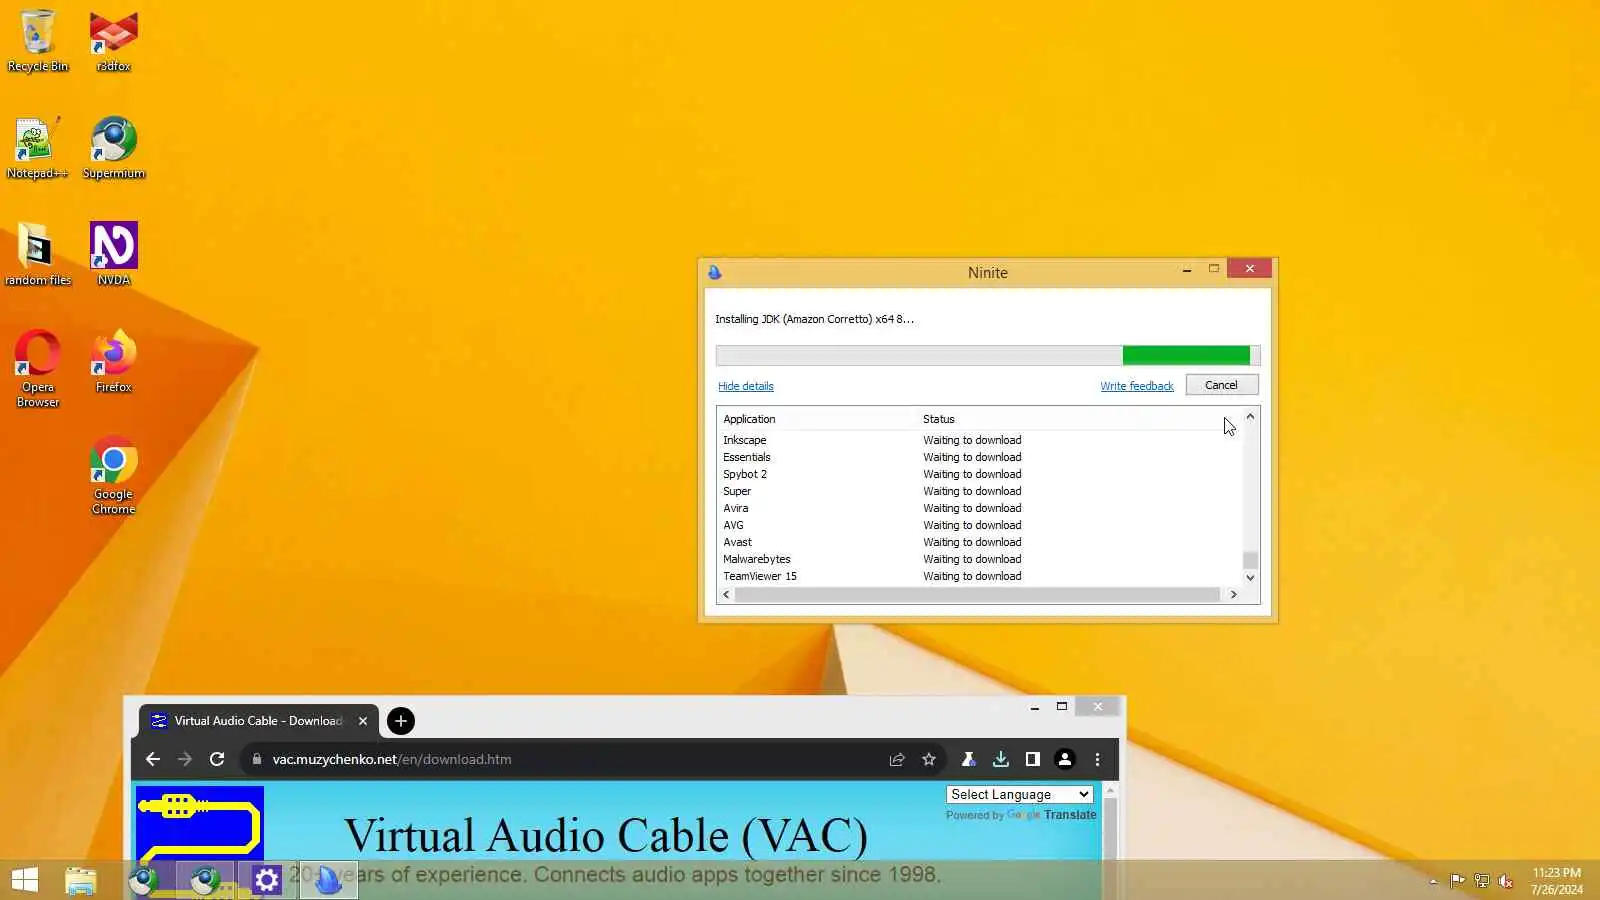1600x900 pixels.
Task: Launch the Opera Browser desktop shortcut
Action: (37, 369)
